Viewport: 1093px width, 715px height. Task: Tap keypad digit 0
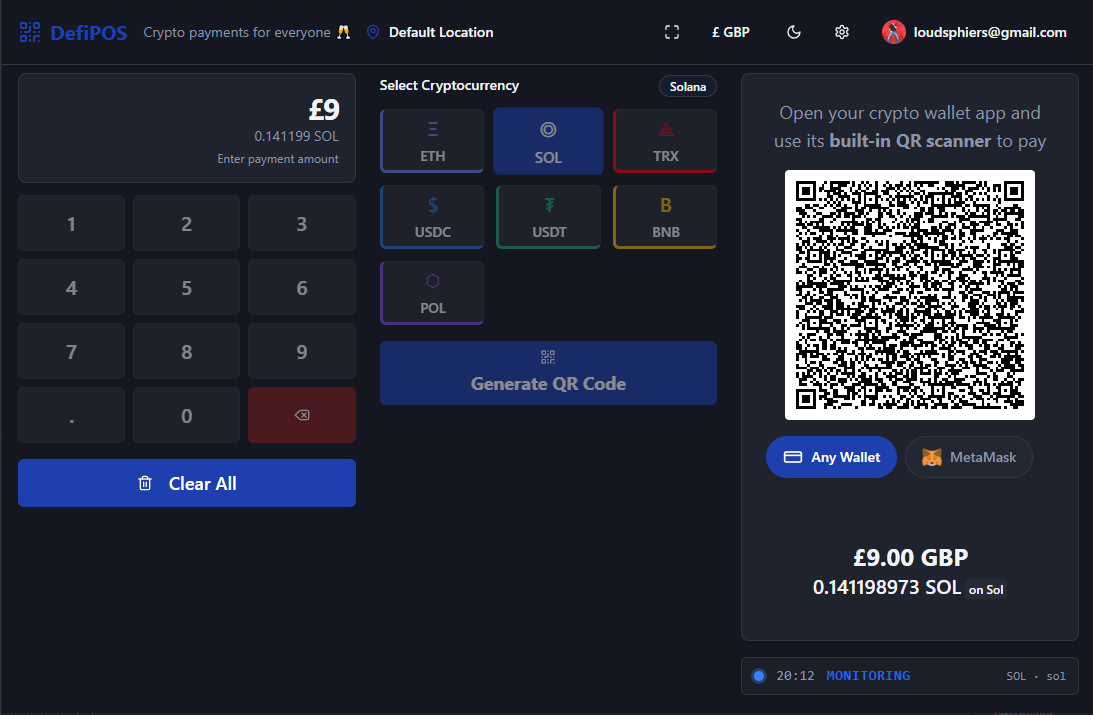coord(186,415)
